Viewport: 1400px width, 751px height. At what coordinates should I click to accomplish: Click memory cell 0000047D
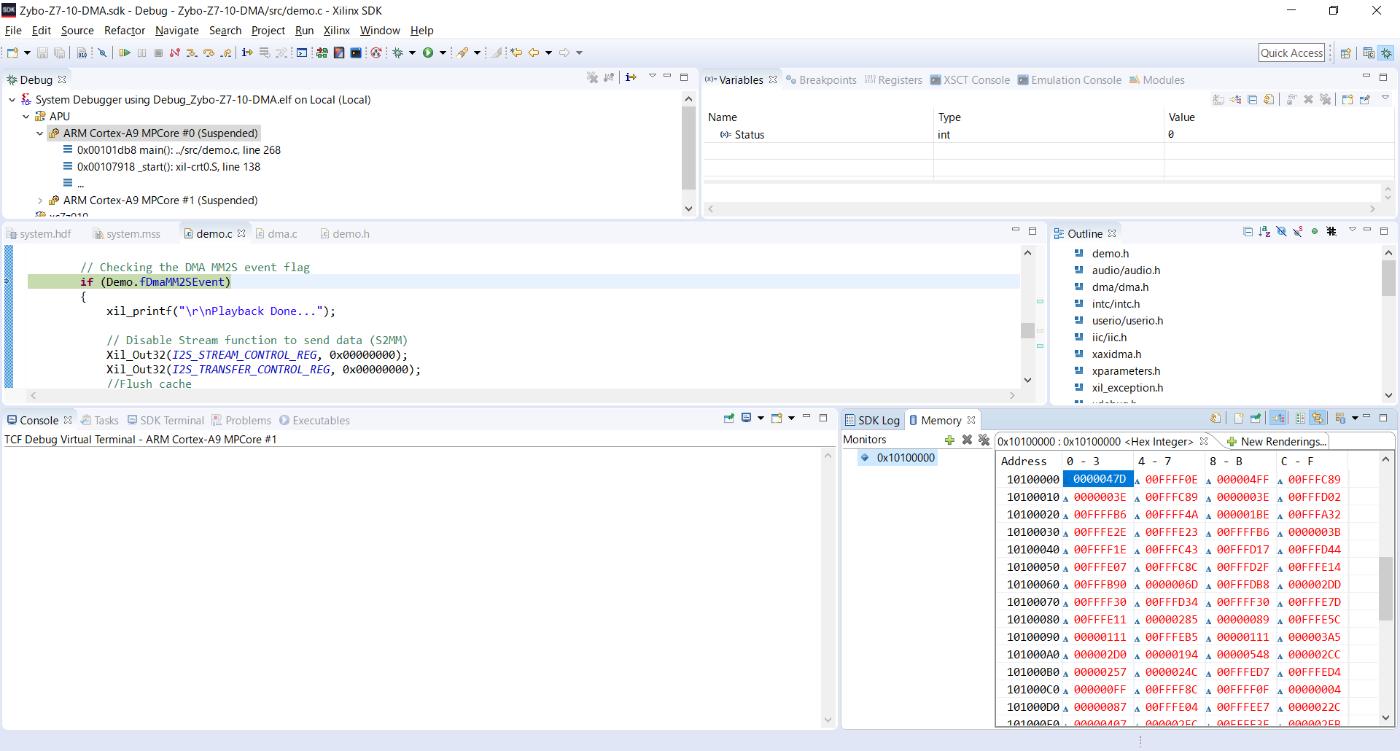pyautogui.click(x=1098, y=479)
